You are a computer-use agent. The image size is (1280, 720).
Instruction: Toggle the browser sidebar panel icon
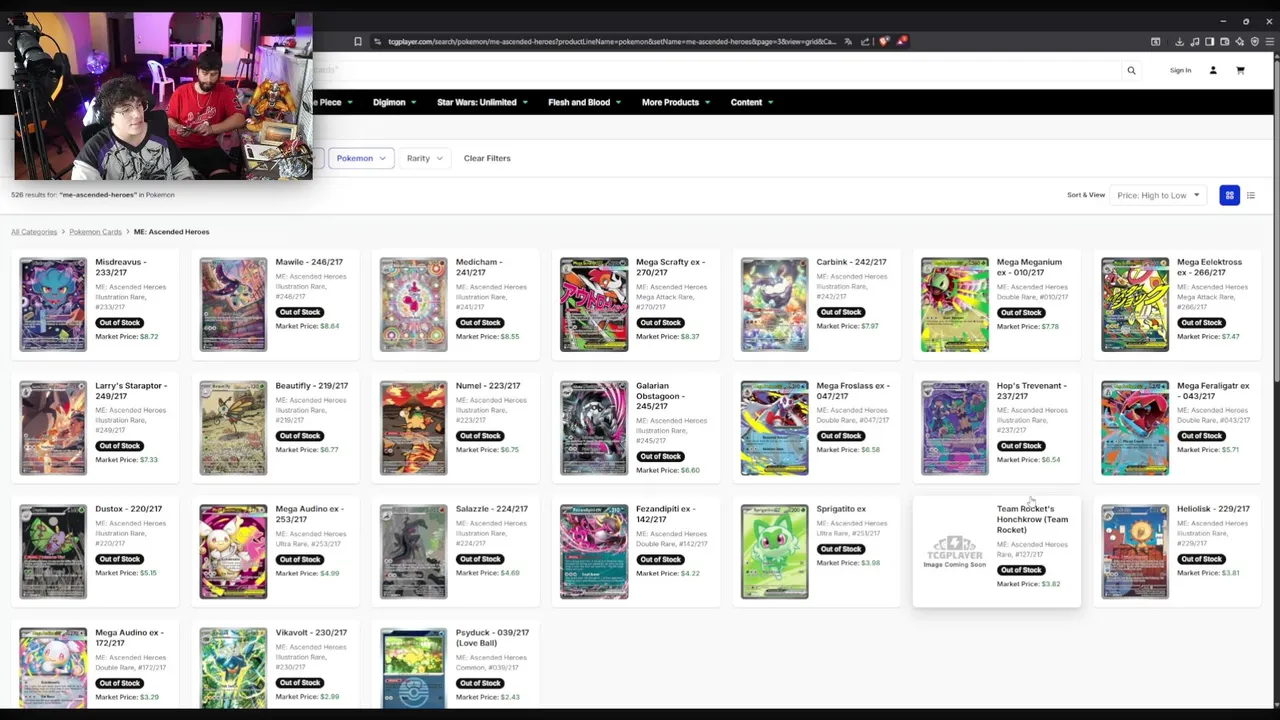click(1210, 42)
